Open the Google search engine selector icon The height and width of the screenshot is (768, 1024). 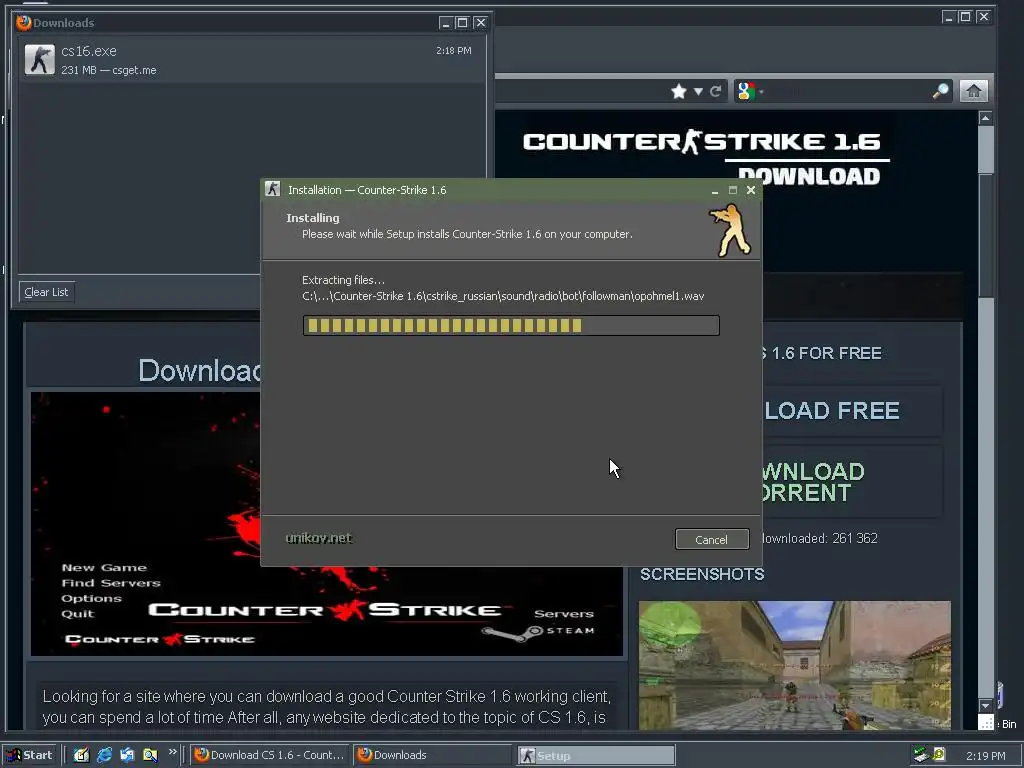[746, 91]
